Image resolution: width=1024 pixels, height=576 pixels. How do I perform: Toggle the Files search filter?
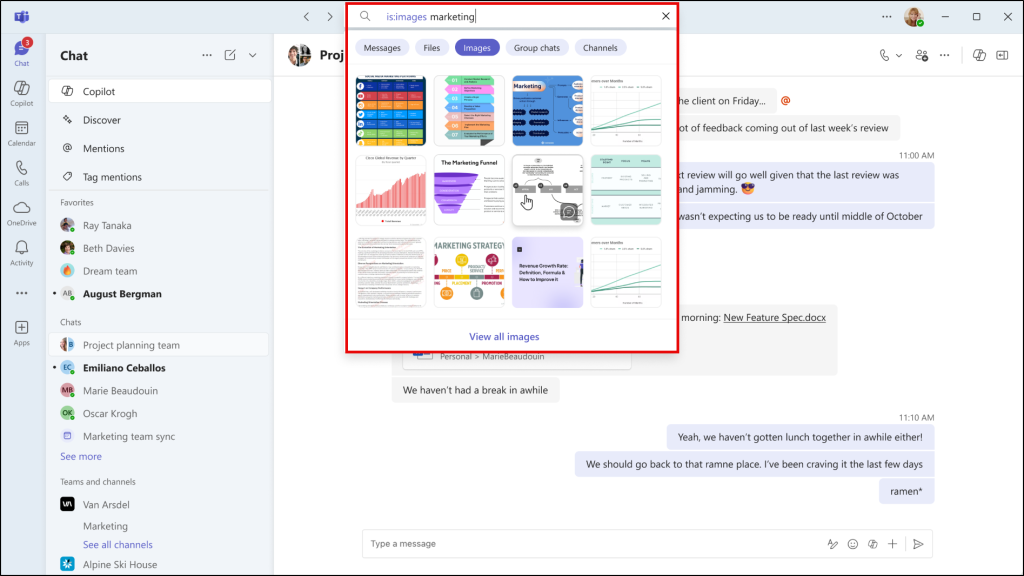[x=431, y=47]
